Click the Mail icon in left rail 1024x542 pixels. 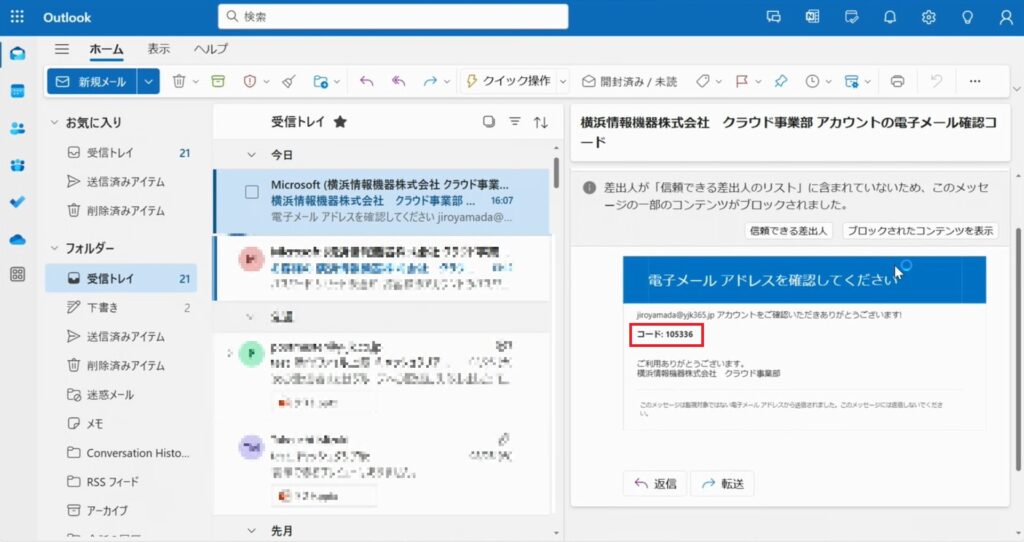click(x=18, y=54)
